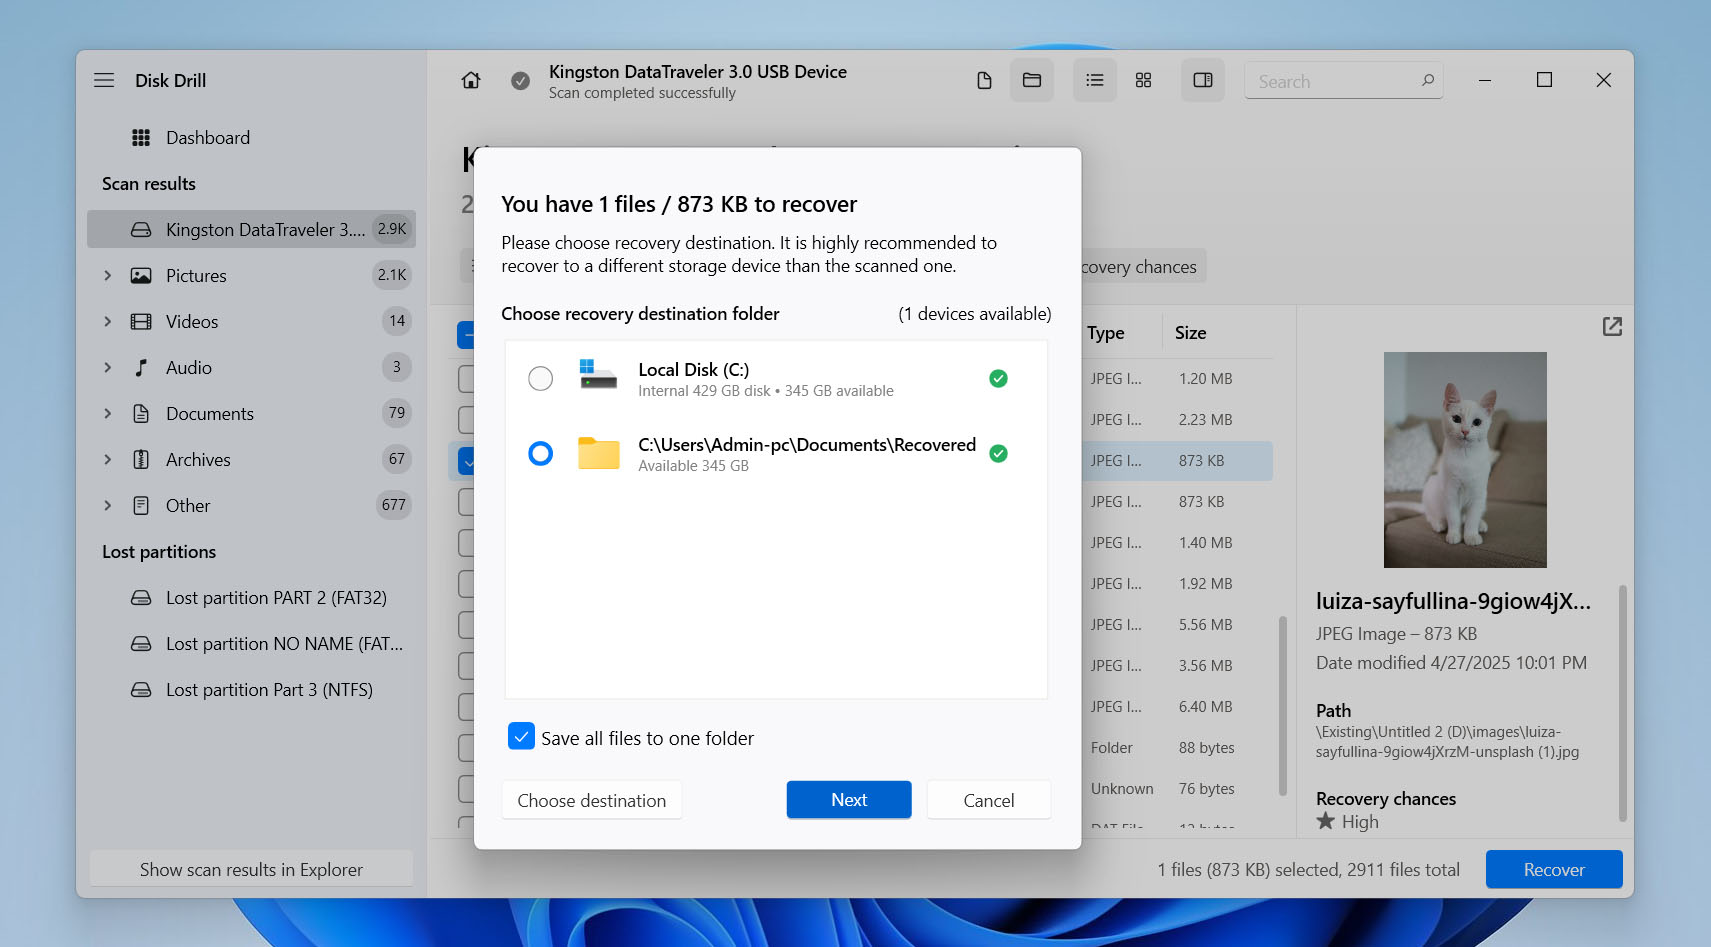1711x947 pixels.
Task: Open Lost partition NO NAME entry
Action: pyautogui.click(x=251, y=644)
